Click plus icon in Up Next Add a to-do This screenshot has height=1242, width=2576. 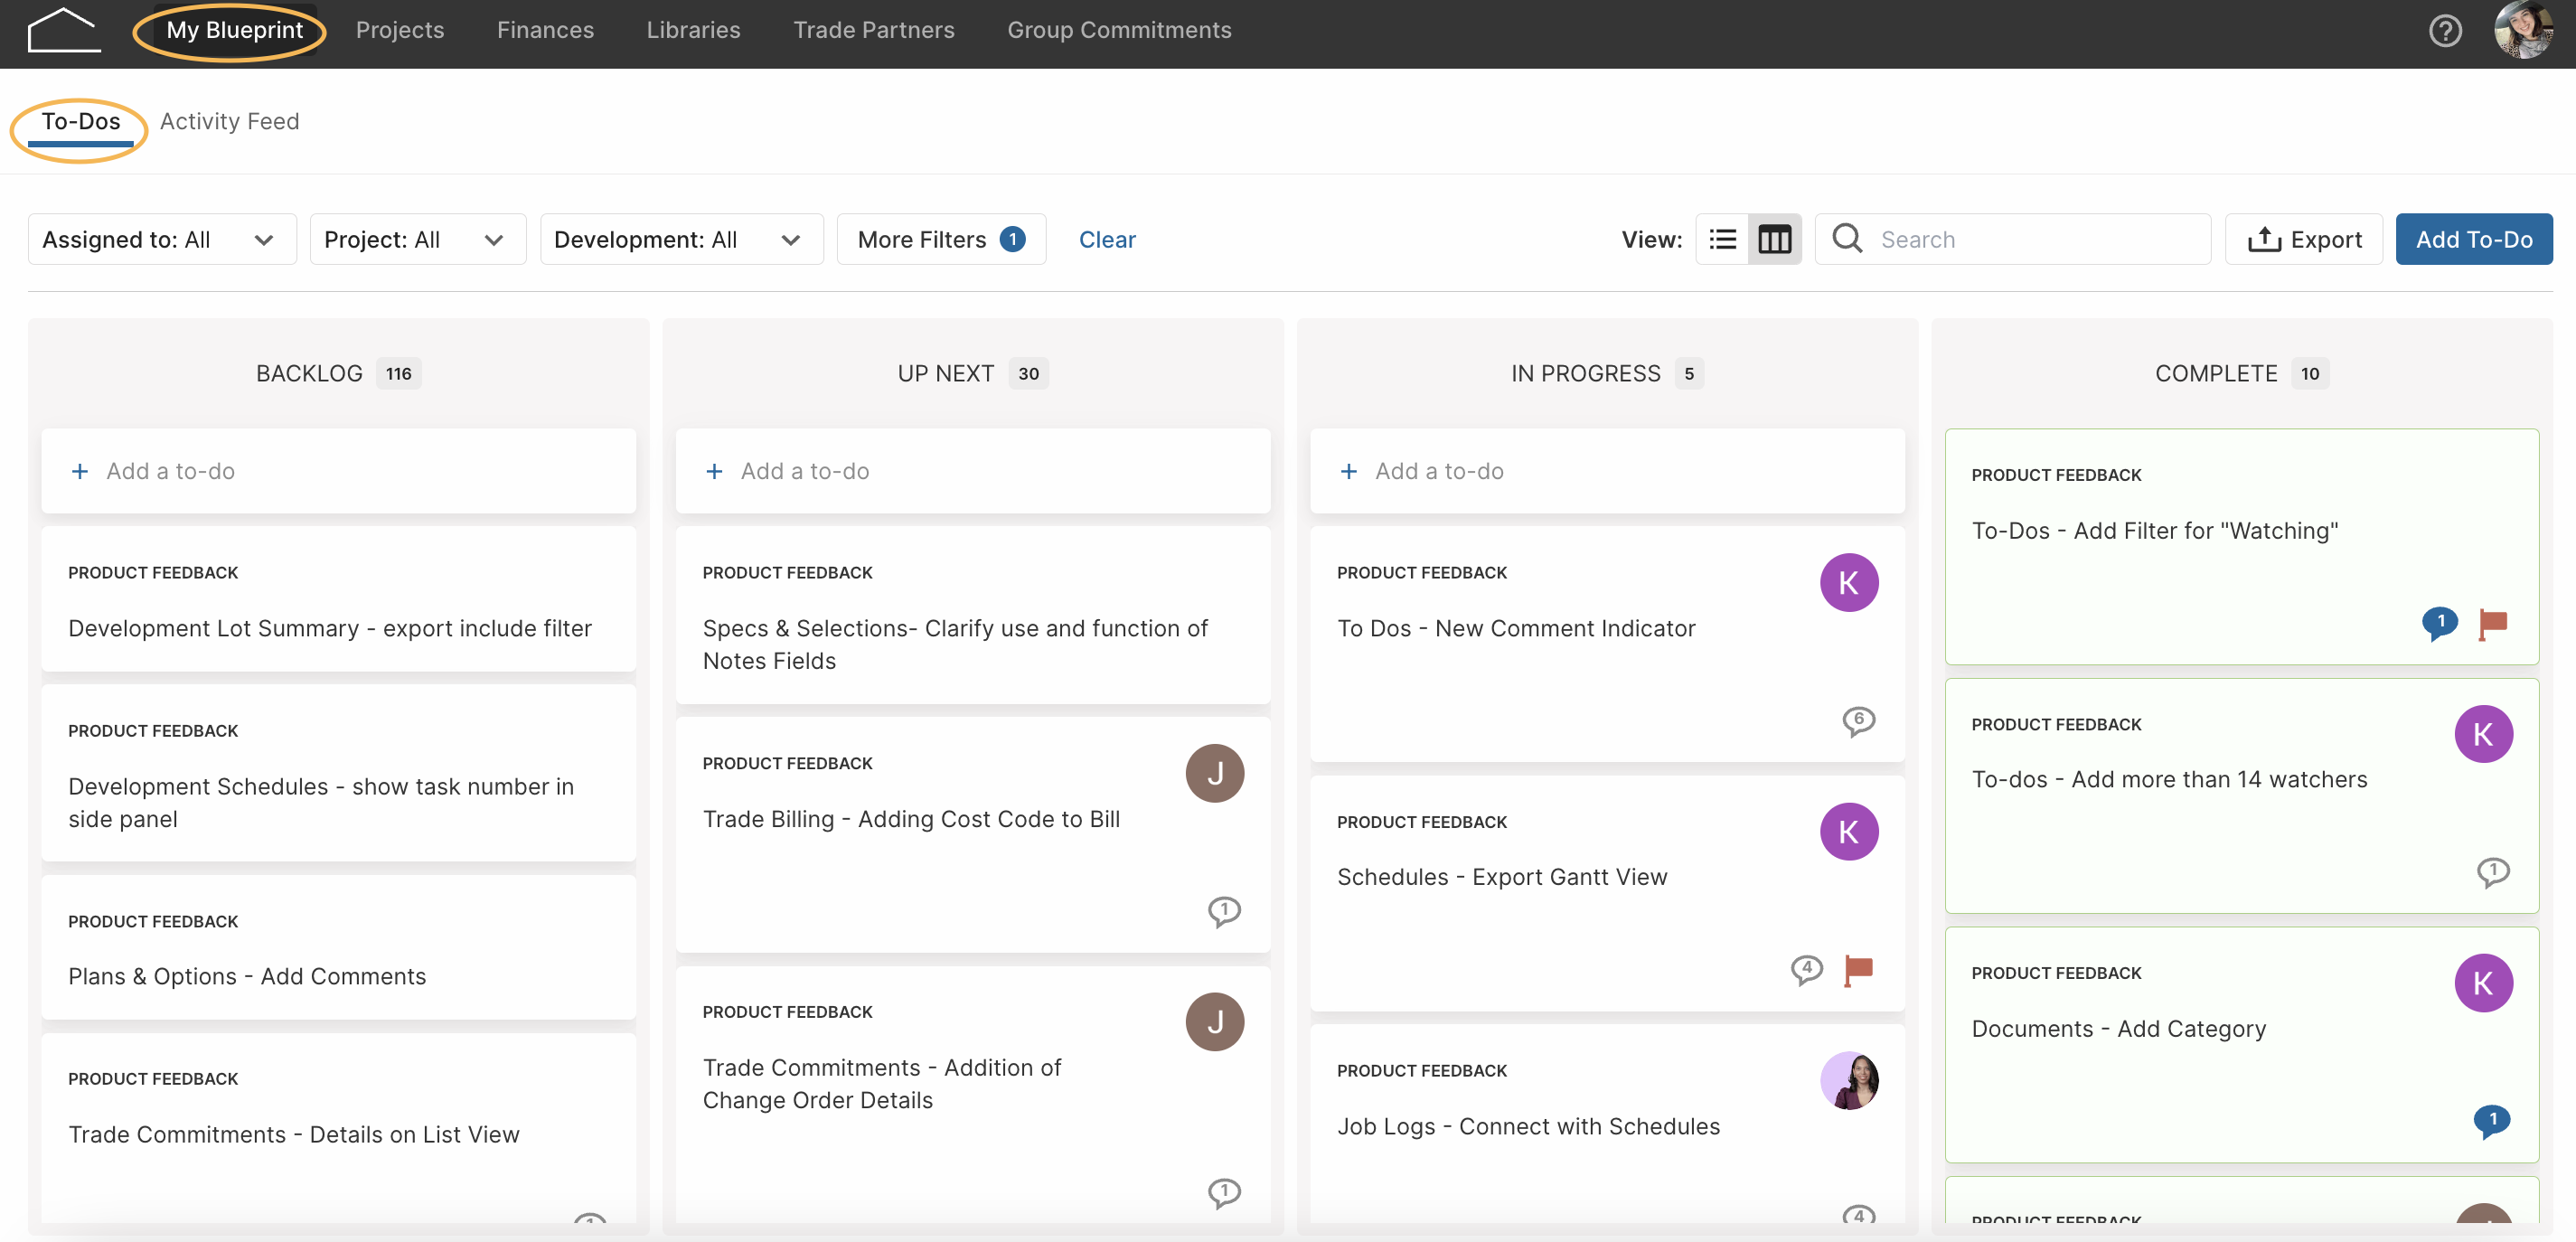[x=714, y=471]
